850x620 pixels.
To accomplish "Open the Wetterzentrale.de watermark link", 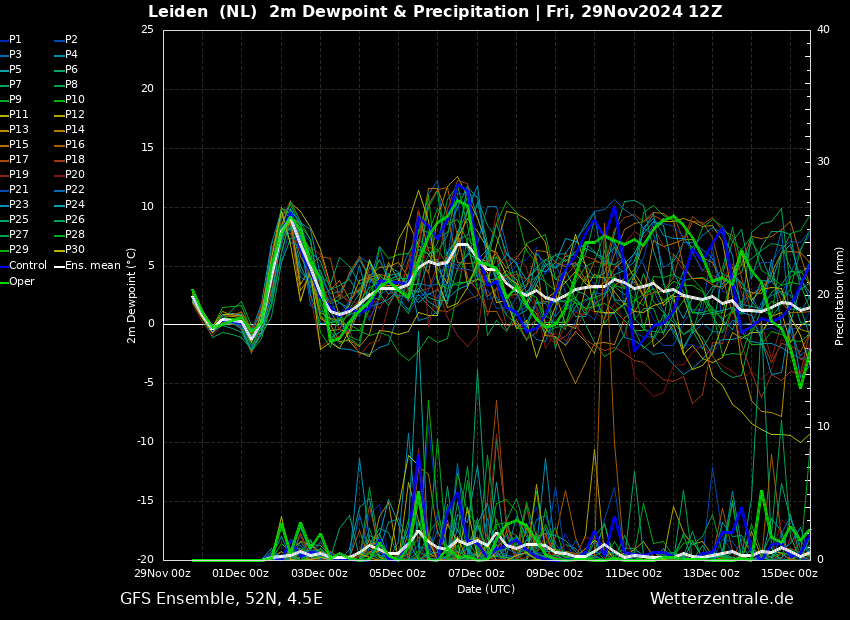I will [x=721, y=599].
